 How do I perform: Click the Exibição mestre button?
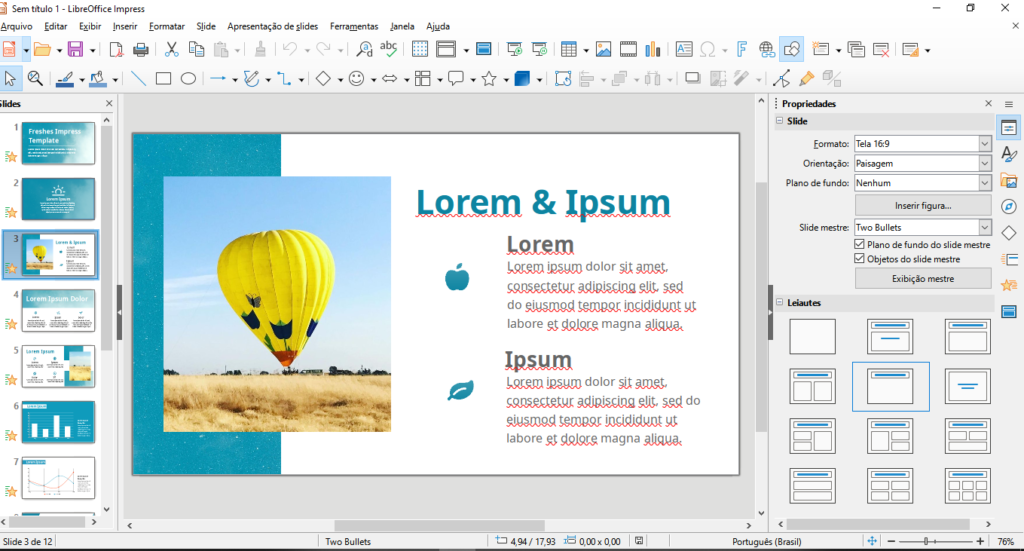click(922, 279)
